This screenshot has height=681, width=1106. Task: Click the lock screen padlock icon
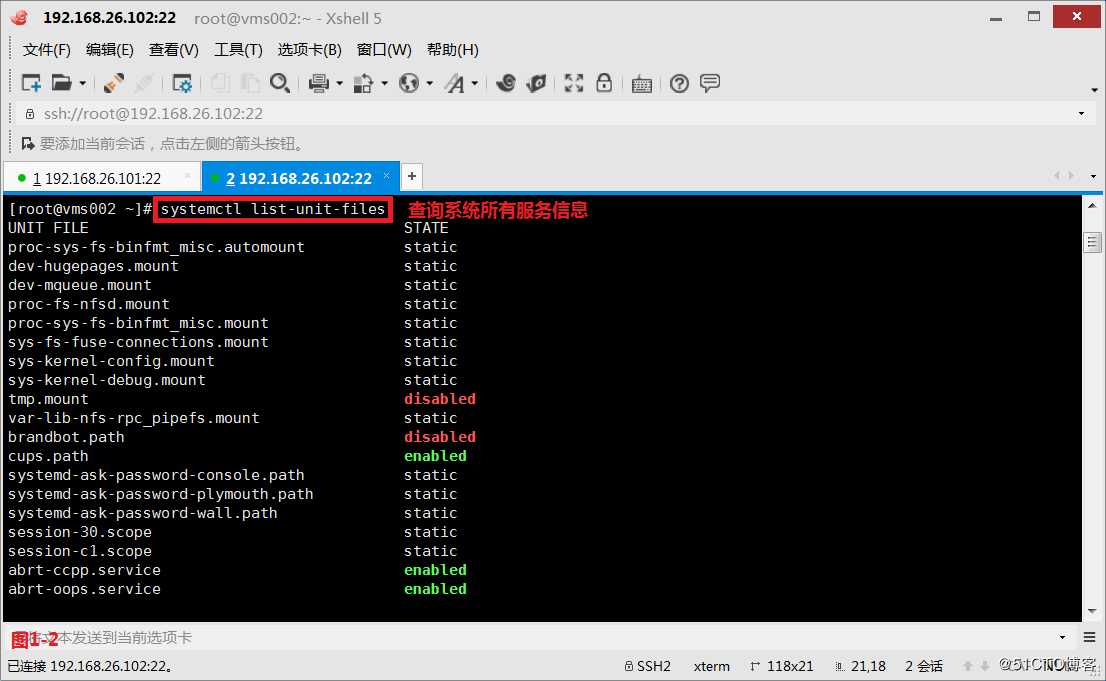click(604, 83)
